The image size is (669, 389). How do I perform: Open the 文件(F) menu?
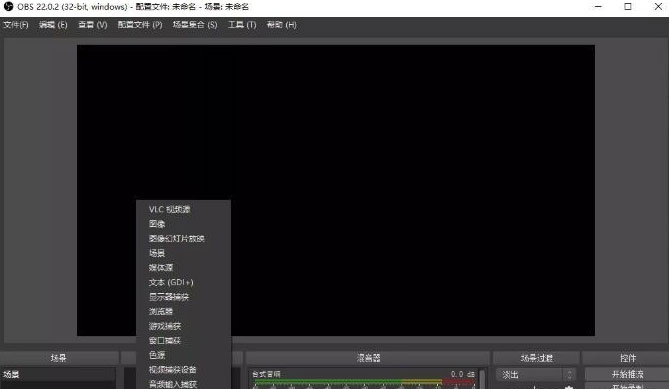click(x=16, y=25)
